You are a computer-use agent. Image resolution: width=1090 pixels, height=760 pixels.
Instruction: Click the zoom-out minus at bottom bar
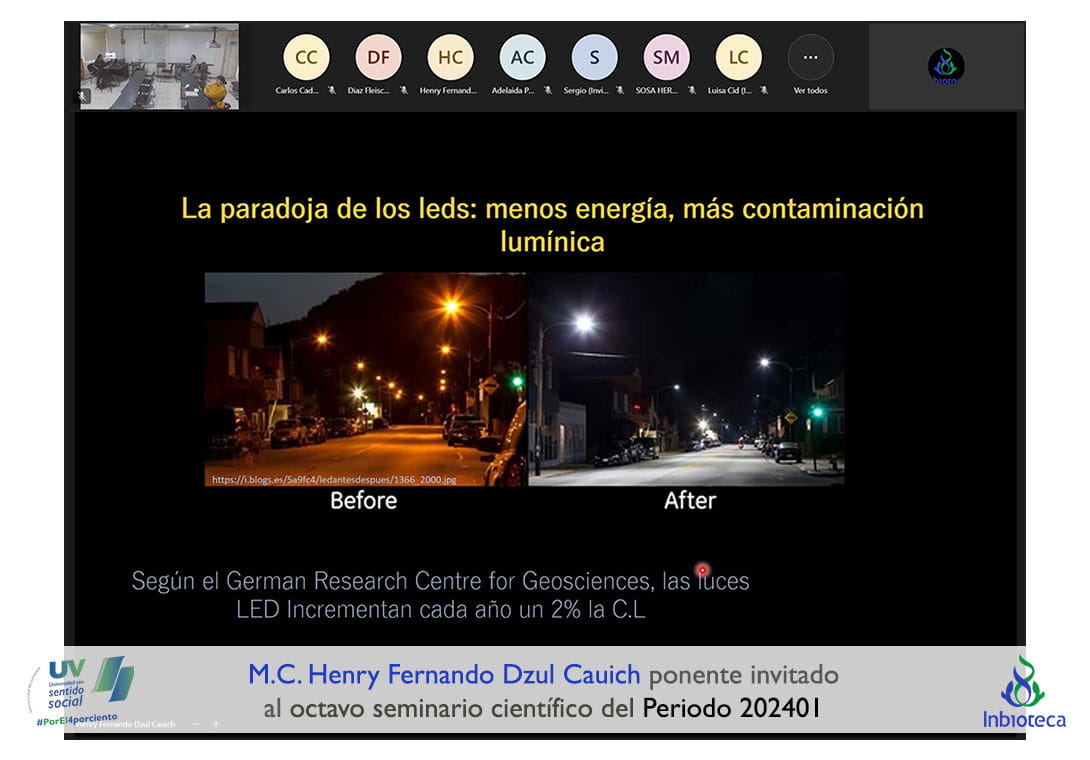195,723
